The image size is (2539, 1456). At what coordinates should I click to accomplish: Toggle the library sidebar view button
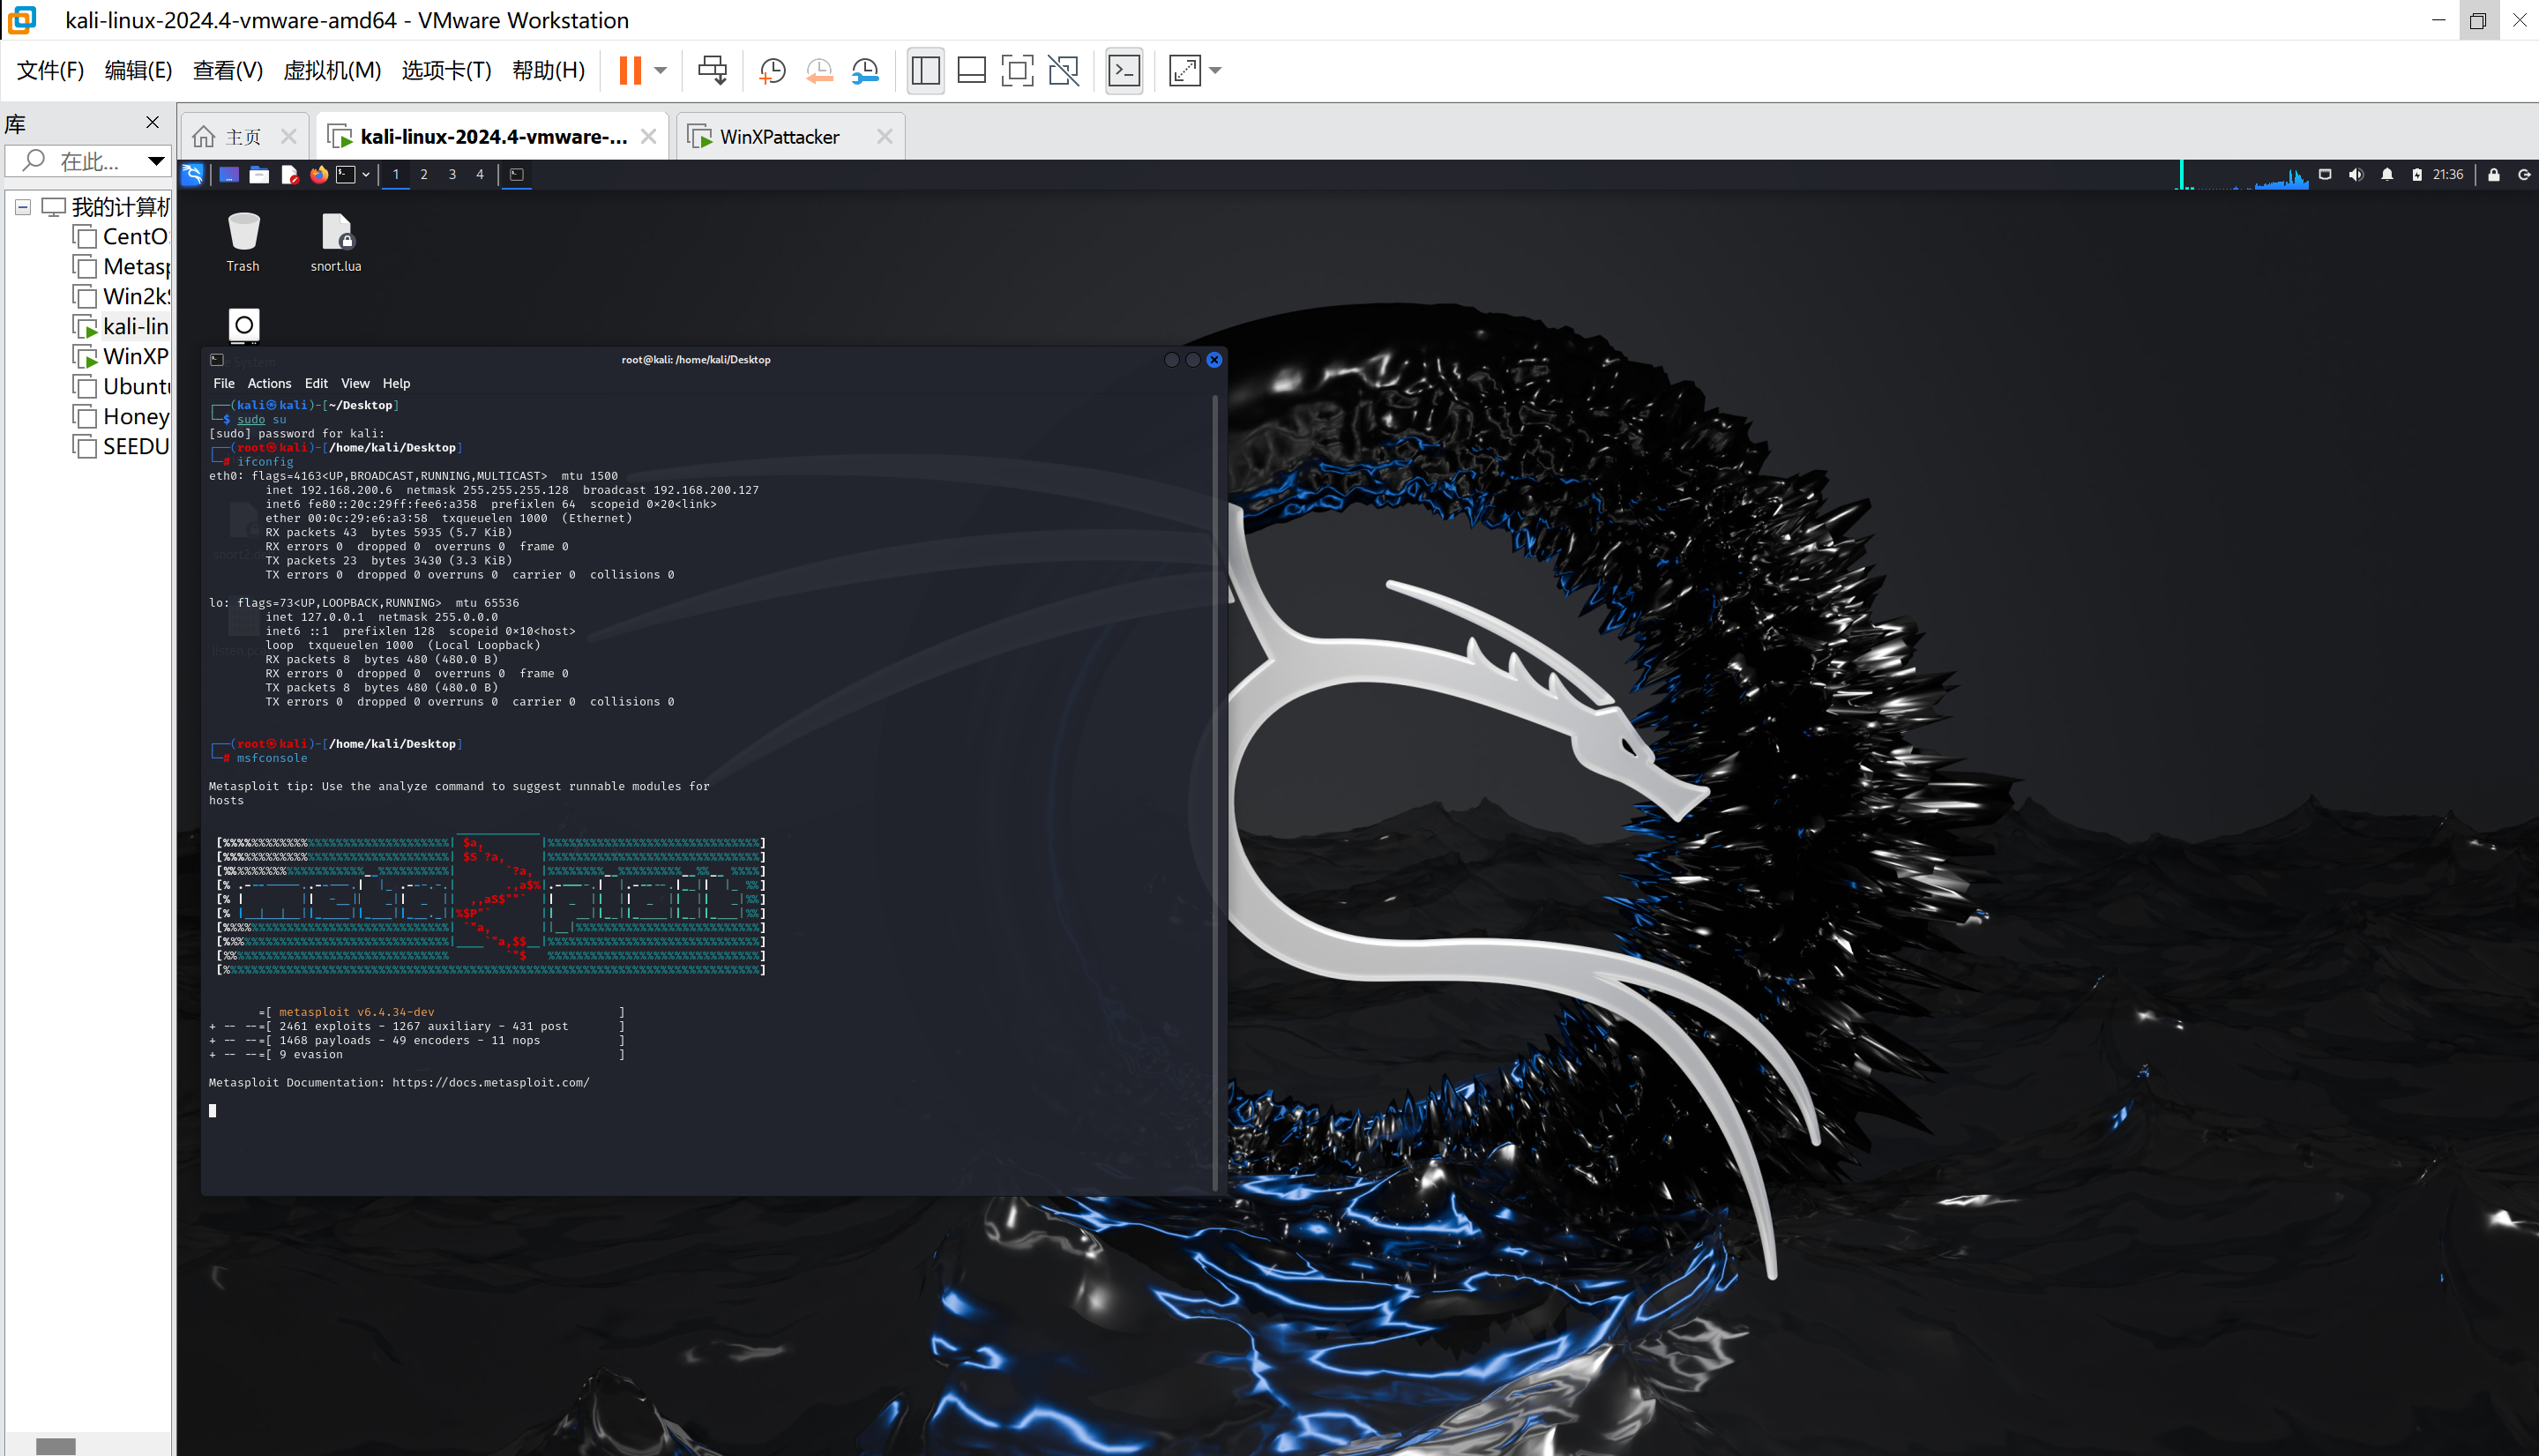[x=925, y=70]
